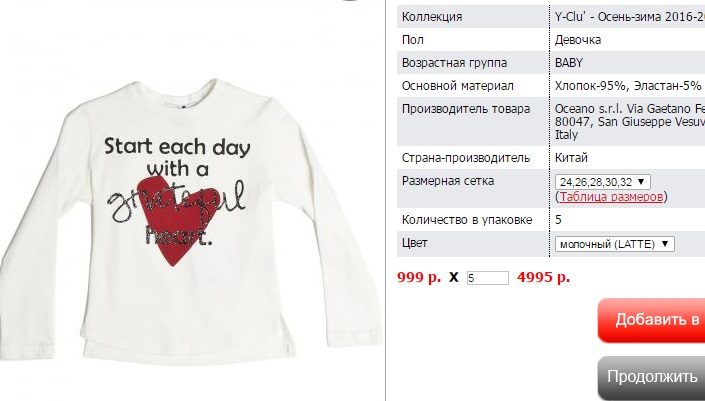The height and width of the screenshot is (401, 705).
Task: Select the Коллекция label cell
Action: pos(473,17)
